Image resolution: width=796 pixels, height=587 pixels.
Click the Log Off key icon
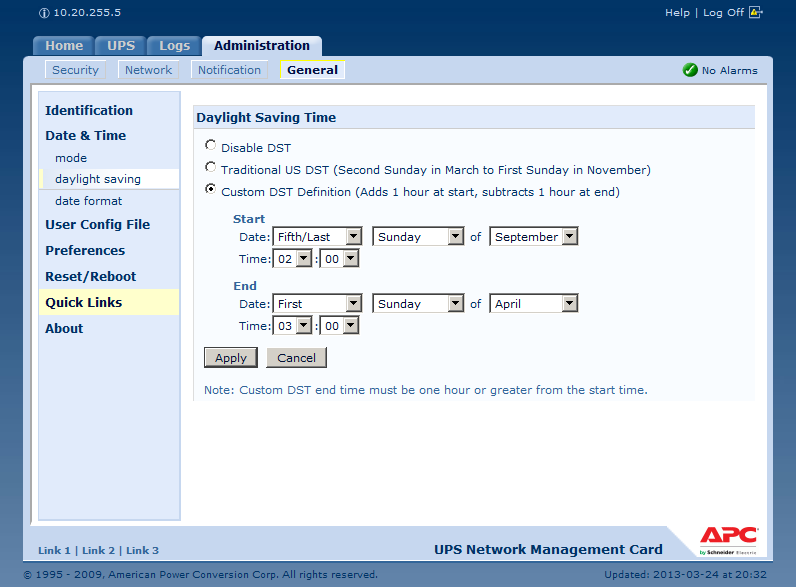point(755,13)
